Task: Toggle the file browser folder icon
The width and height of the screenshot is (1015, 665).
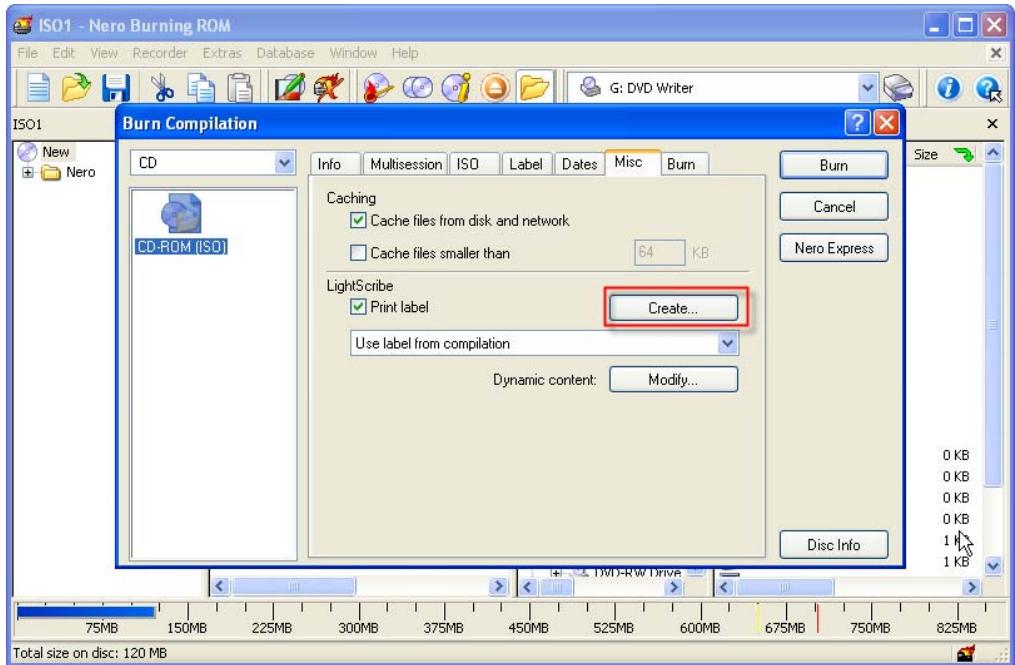Action: pyautogui.click(x=534, y=87)
